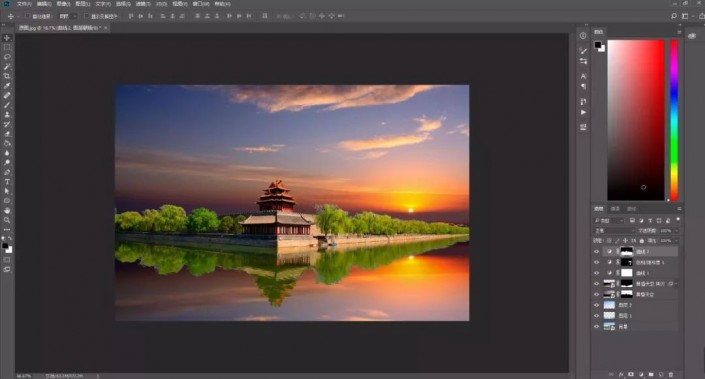Close the open document tab
Image resolution: width=705 pixels, height=379 pixels.
pyautogui.click(x=106, y=28)
